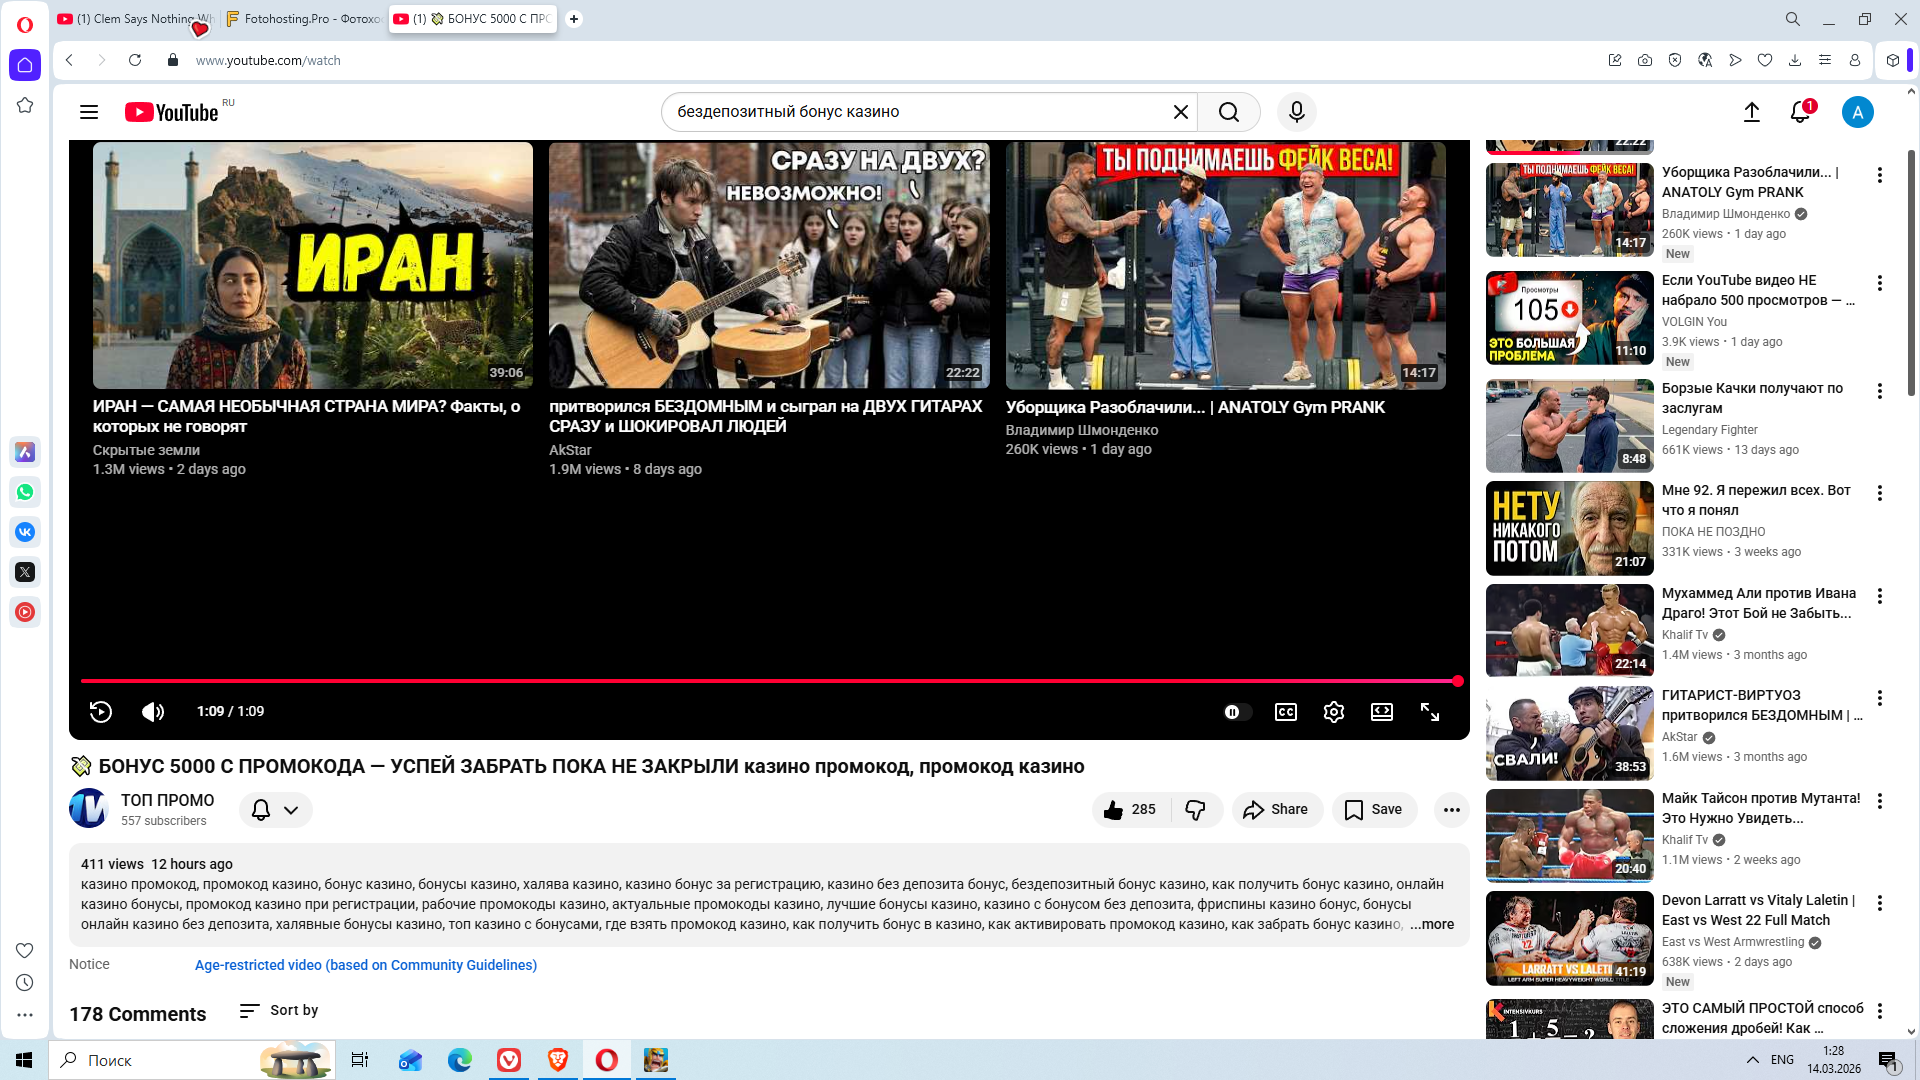Screen dimensions: 1920x1080
Task: Toggle theater mode in player
Action: (x=1381, y=711)
